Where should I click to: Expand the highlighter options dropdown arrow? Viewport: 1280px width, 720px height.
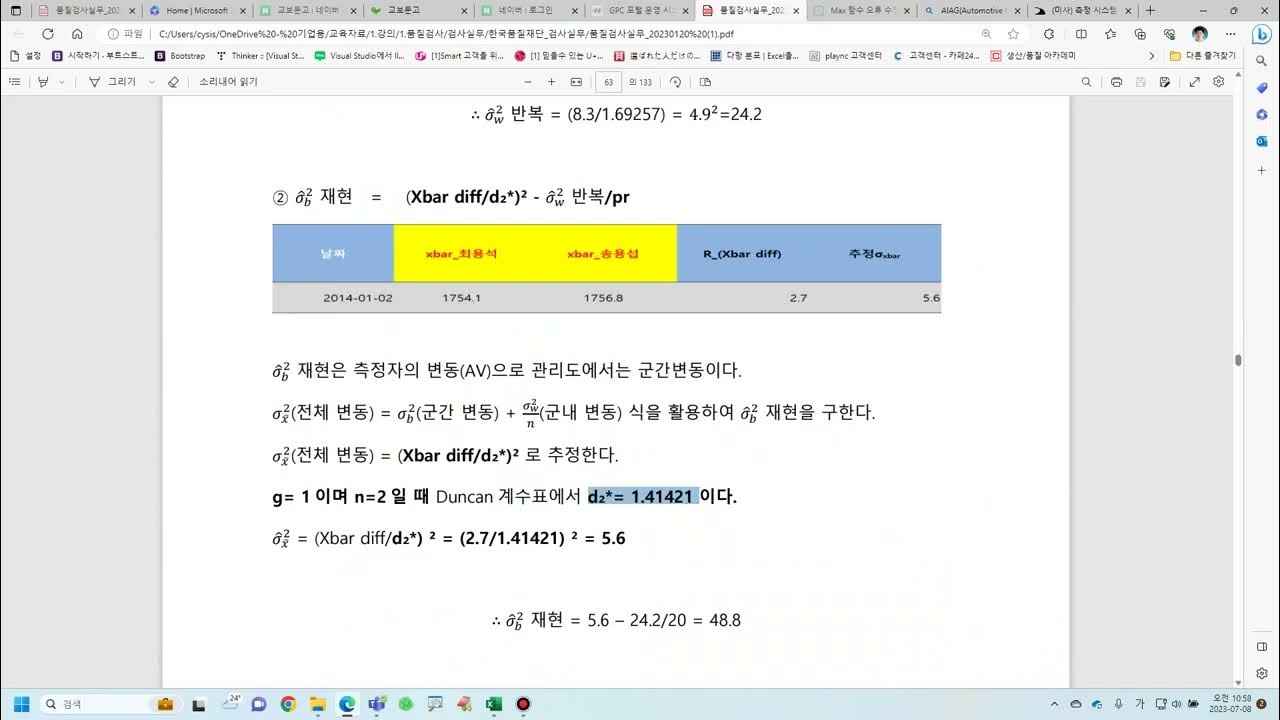click(62, 82)
